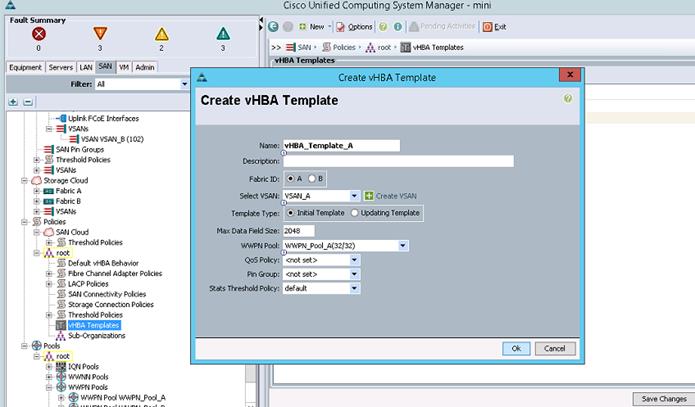Switch to the SAN tab
The image size is (695, 407).
tap(105, 67)
